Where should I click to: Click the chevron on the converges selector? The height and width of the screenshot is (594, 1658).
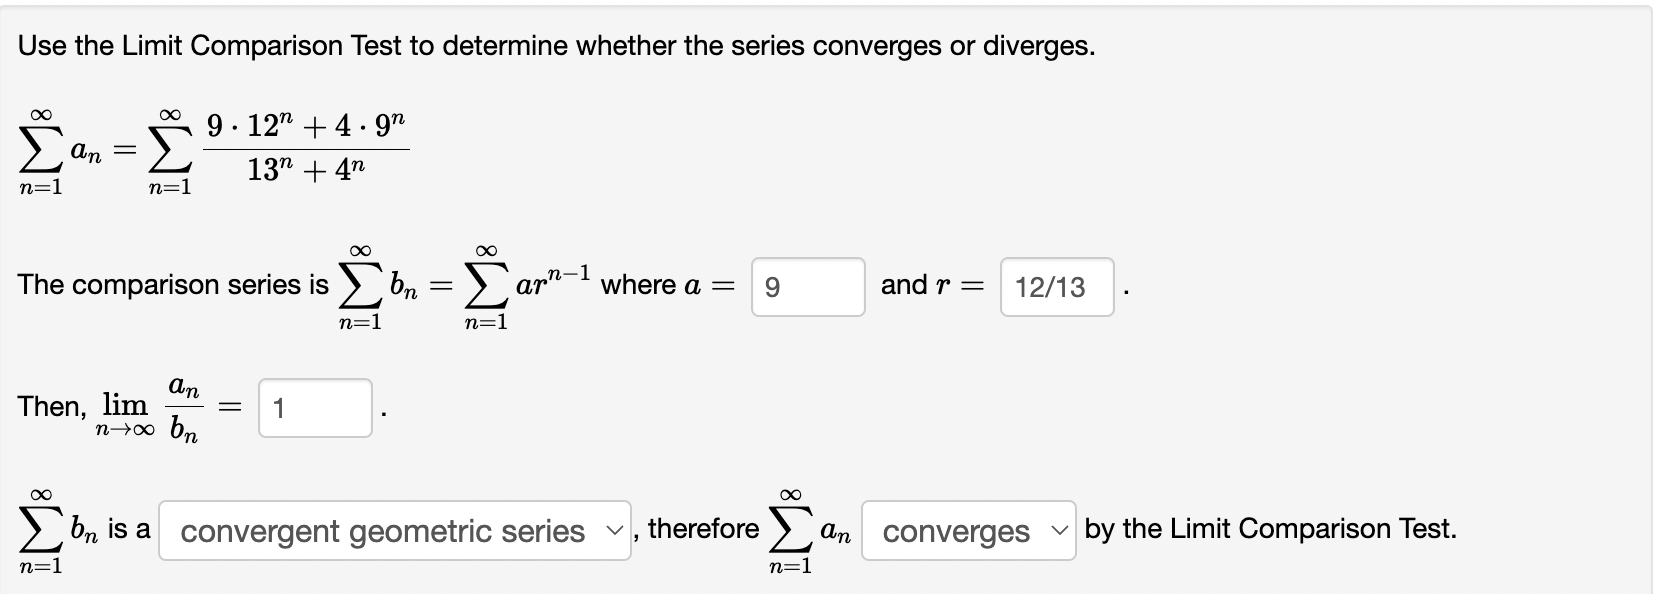pos(1059,531)
